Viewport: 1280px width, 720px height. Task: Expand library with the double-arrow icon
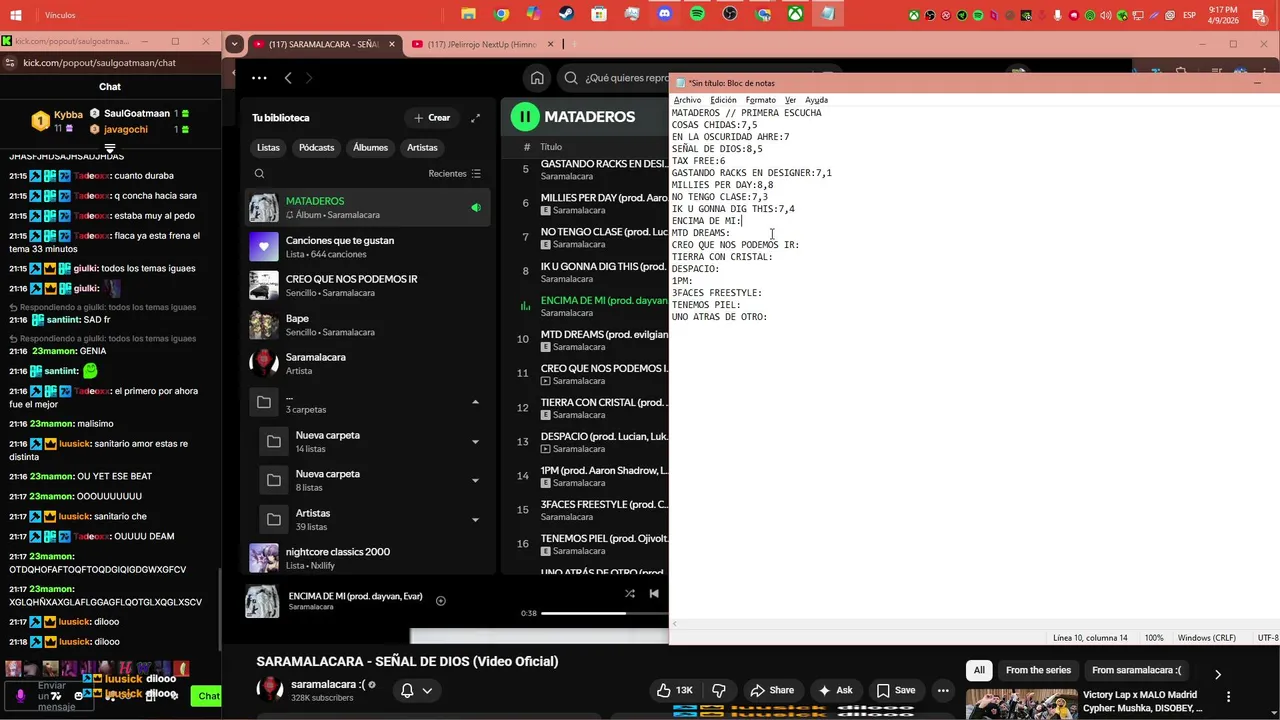coord(476,118)
